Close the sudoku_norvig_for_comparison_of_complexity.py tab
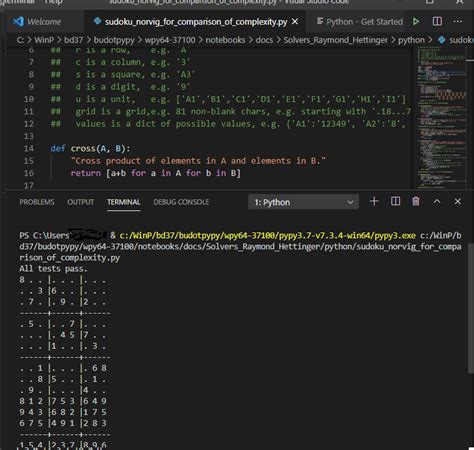Viewport: 474px width, 450px height. (295, 22)
